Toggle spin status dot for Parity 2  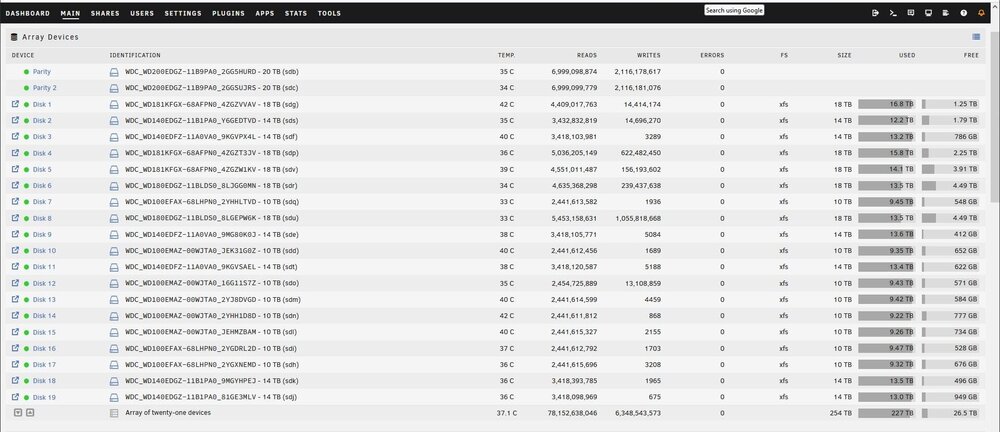(26, 88)
